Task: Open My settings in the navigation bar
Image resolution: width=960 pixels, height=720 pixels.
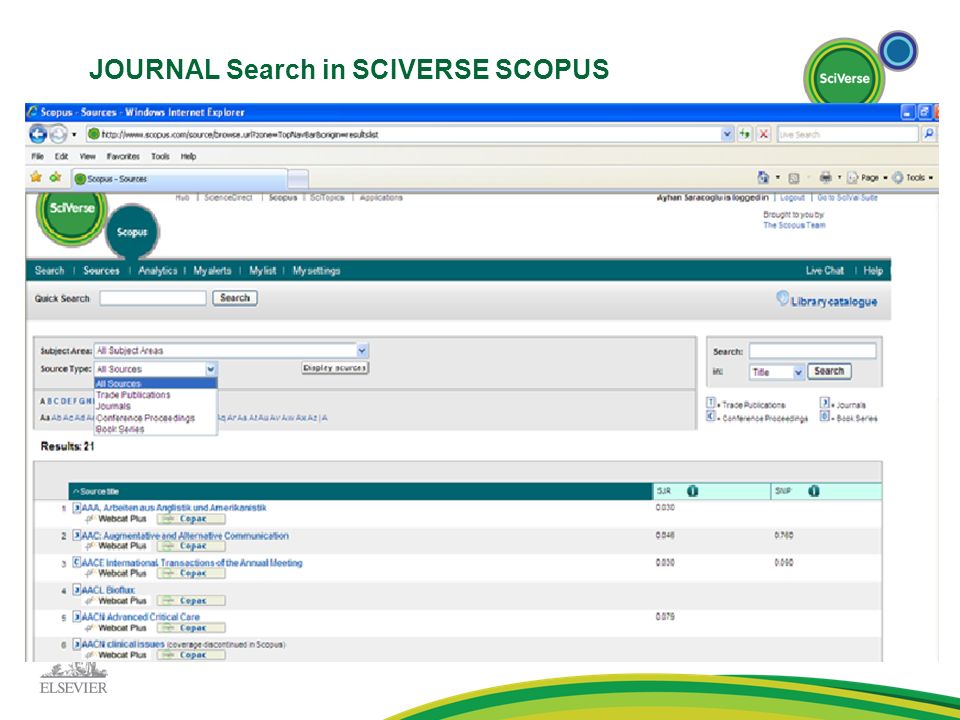Action: 316,271
